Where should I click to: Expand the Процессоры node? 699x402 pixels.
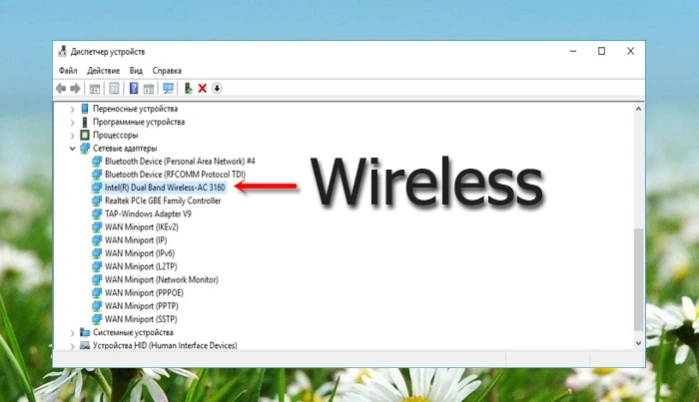click(72, 135)
